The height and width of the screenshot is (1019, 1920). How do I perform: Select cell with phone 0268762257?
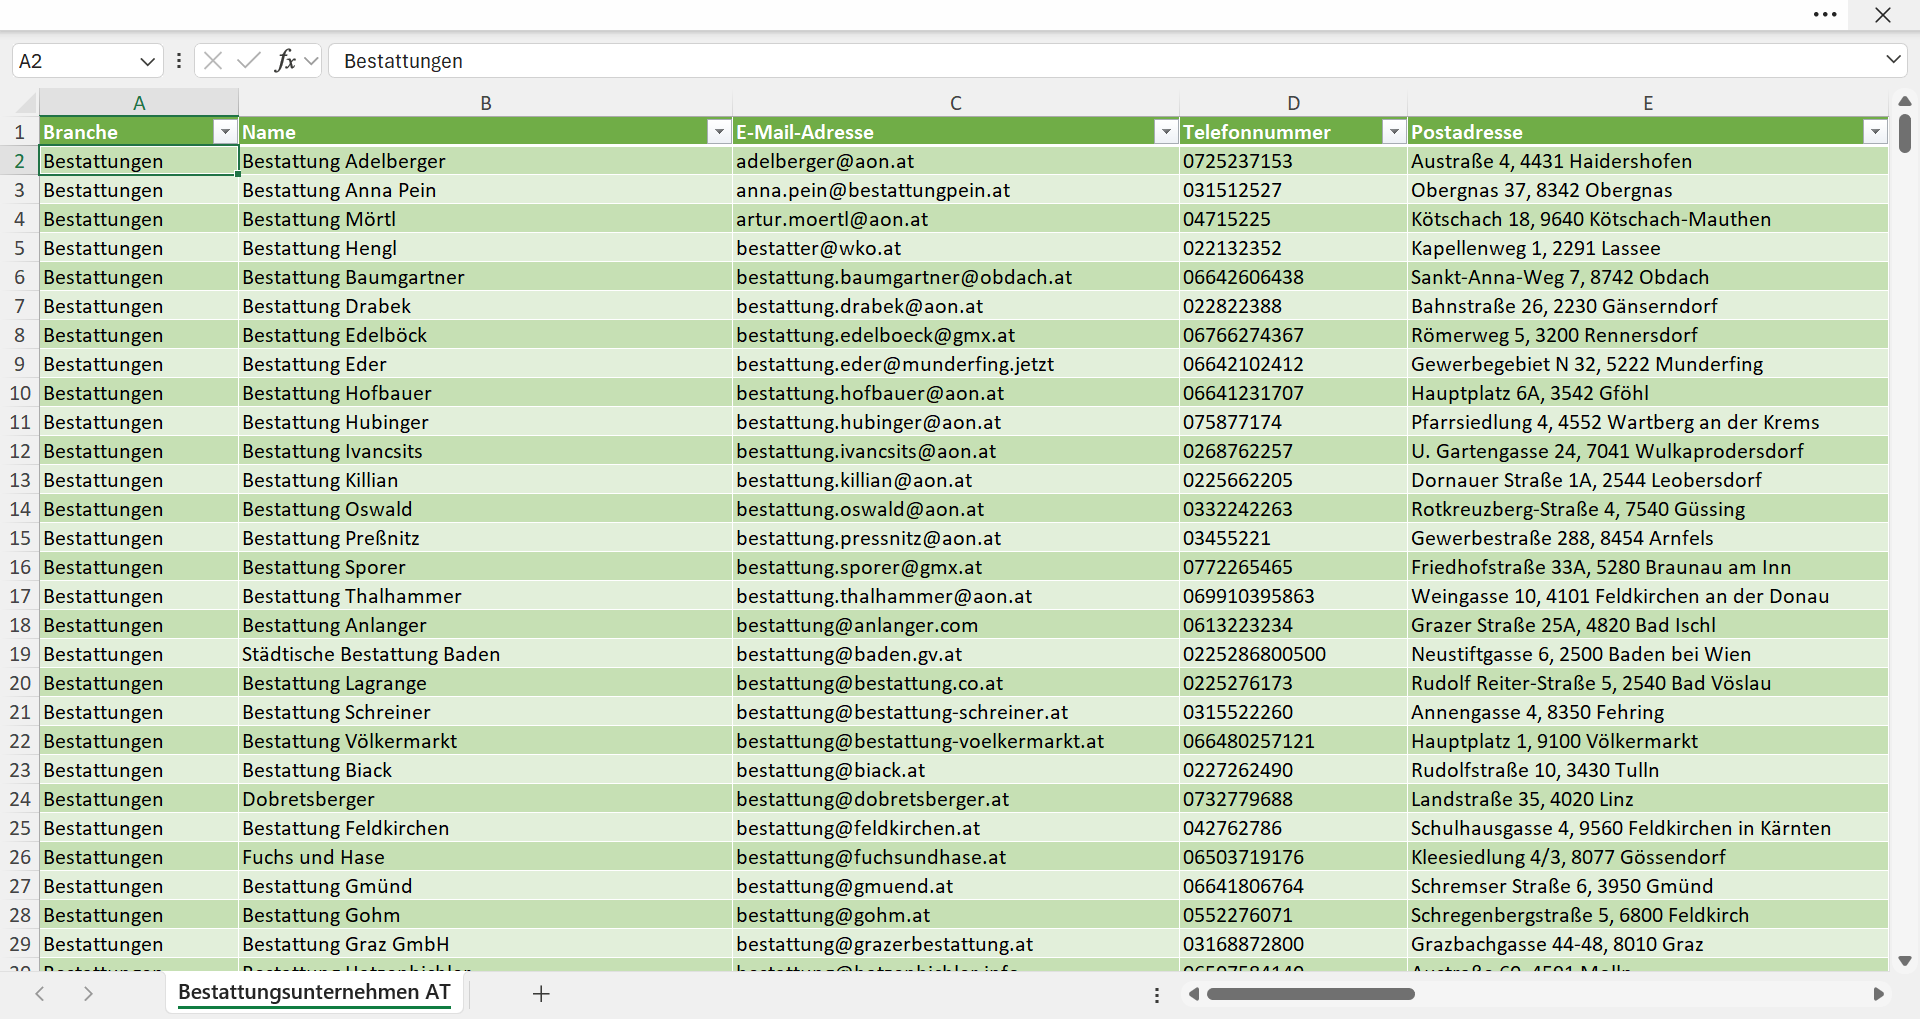coord(1293,451)
